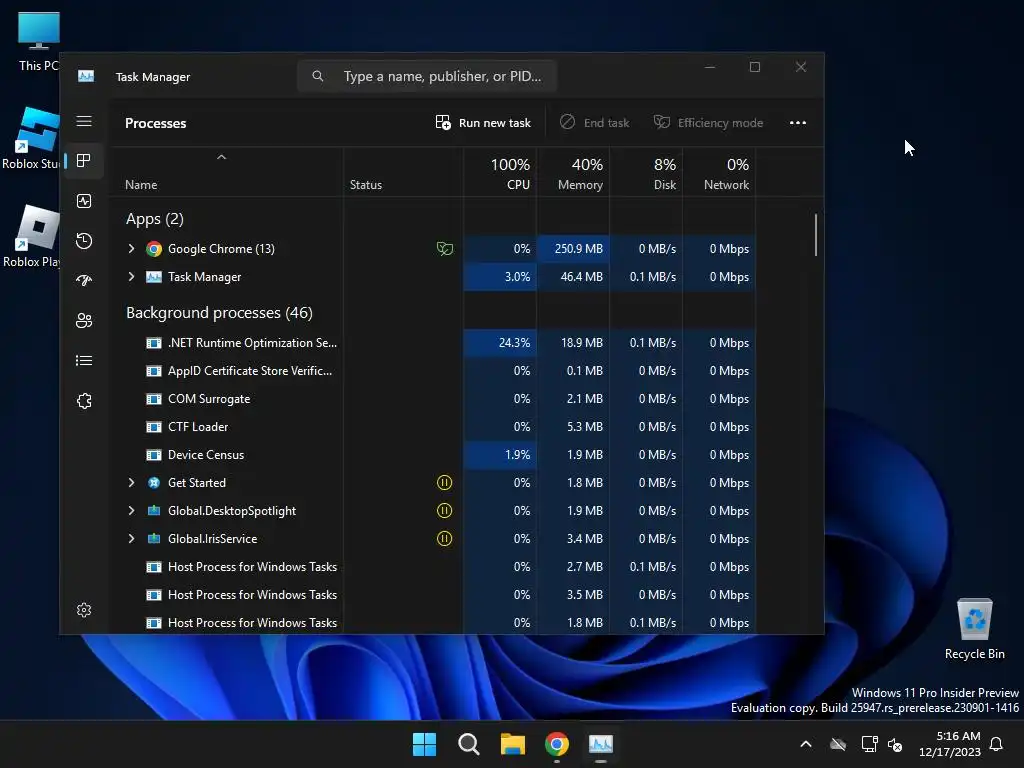Image resolution: width=1024 pixels, height=768 pixels.
Task: Click the suspended icon on Global.DesktopSpotlight row
Action: (444, 511)
